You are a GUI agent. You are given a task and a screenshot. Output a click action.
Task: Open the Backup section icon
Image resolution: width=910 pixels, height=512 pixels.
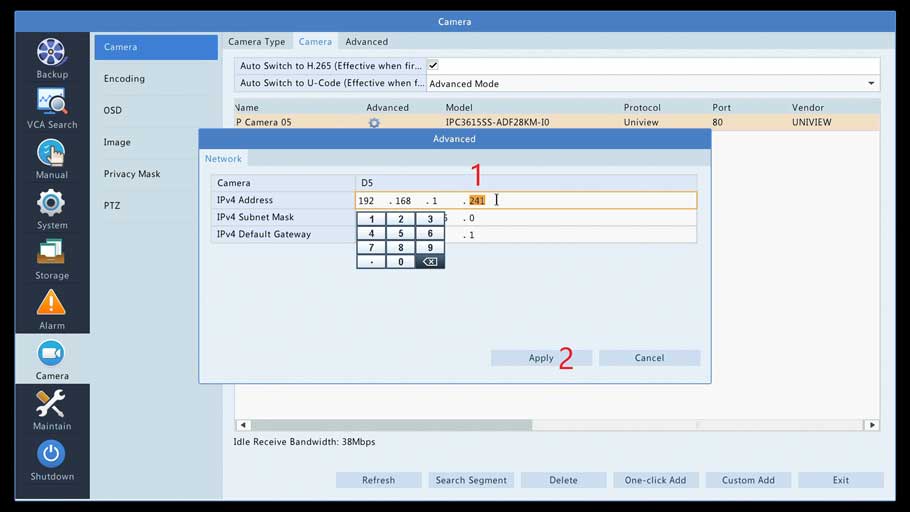click(51, 52)
